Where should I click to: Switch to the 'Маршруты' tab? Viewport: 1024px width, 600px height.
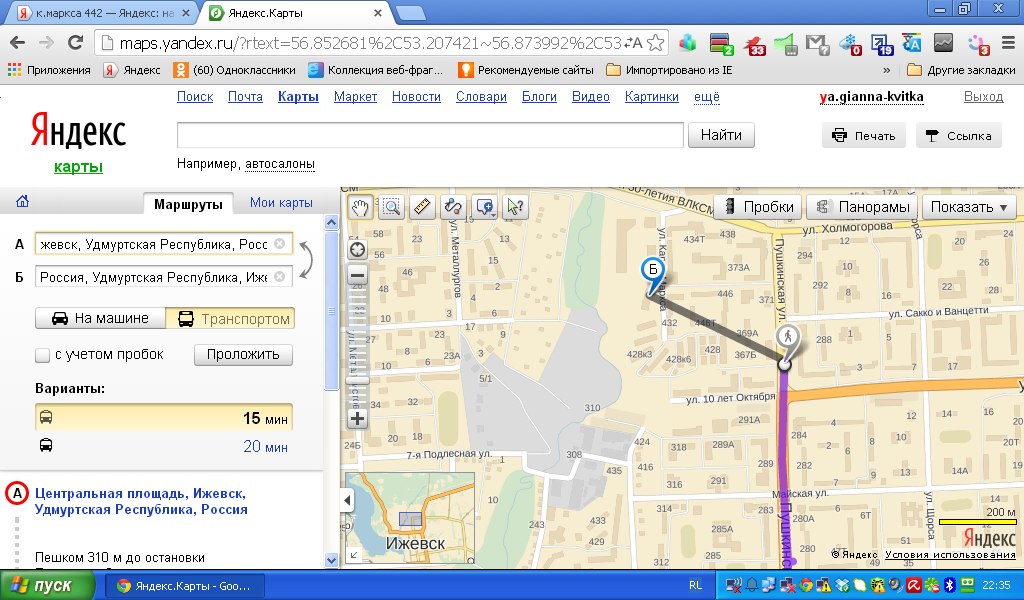[188, 204]
